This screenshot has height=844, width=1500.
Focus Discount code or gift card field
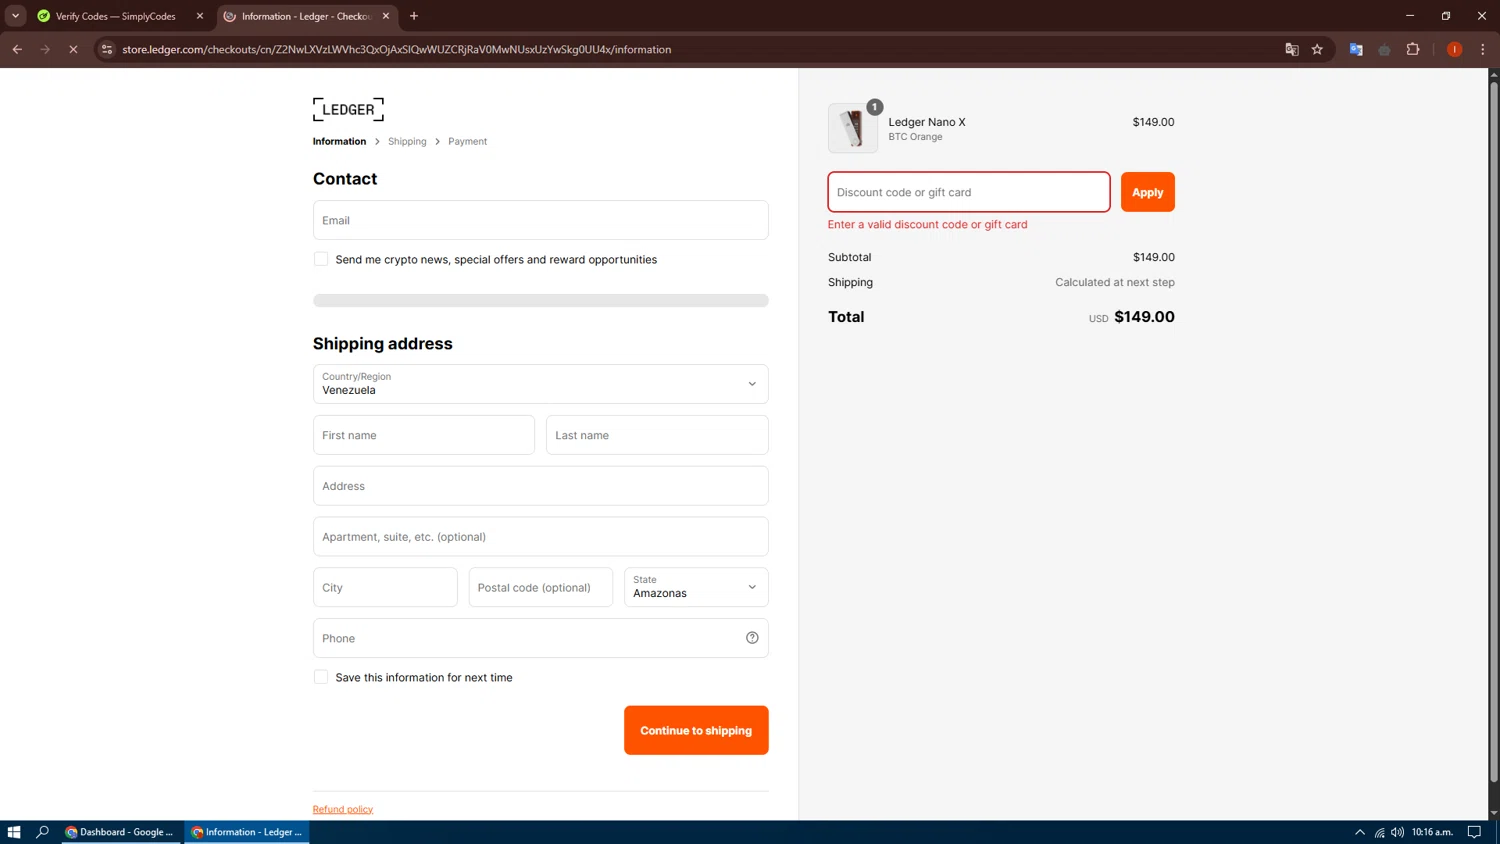coord(969,192)
